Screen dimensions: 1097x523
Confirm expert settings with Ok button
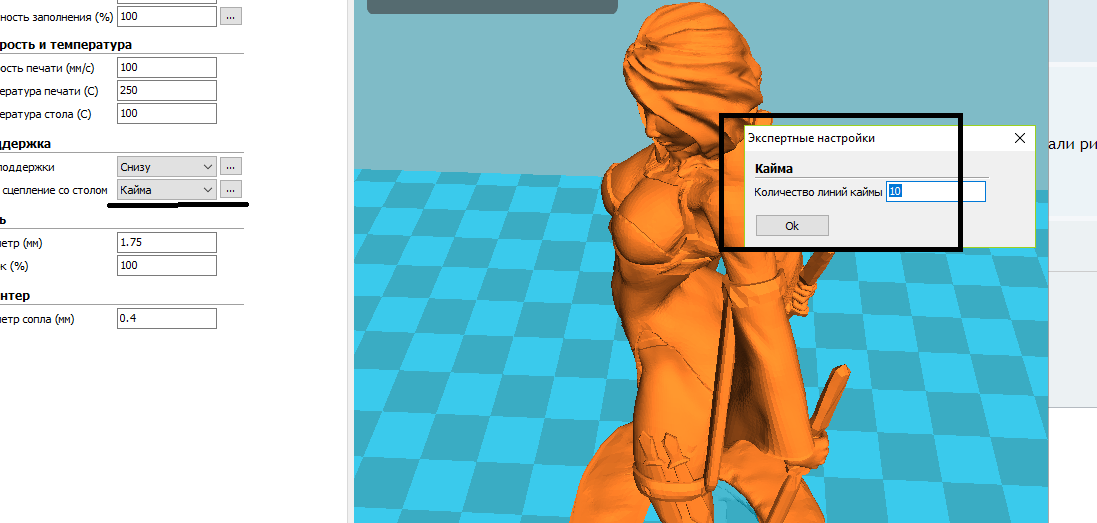pos(792,226)
